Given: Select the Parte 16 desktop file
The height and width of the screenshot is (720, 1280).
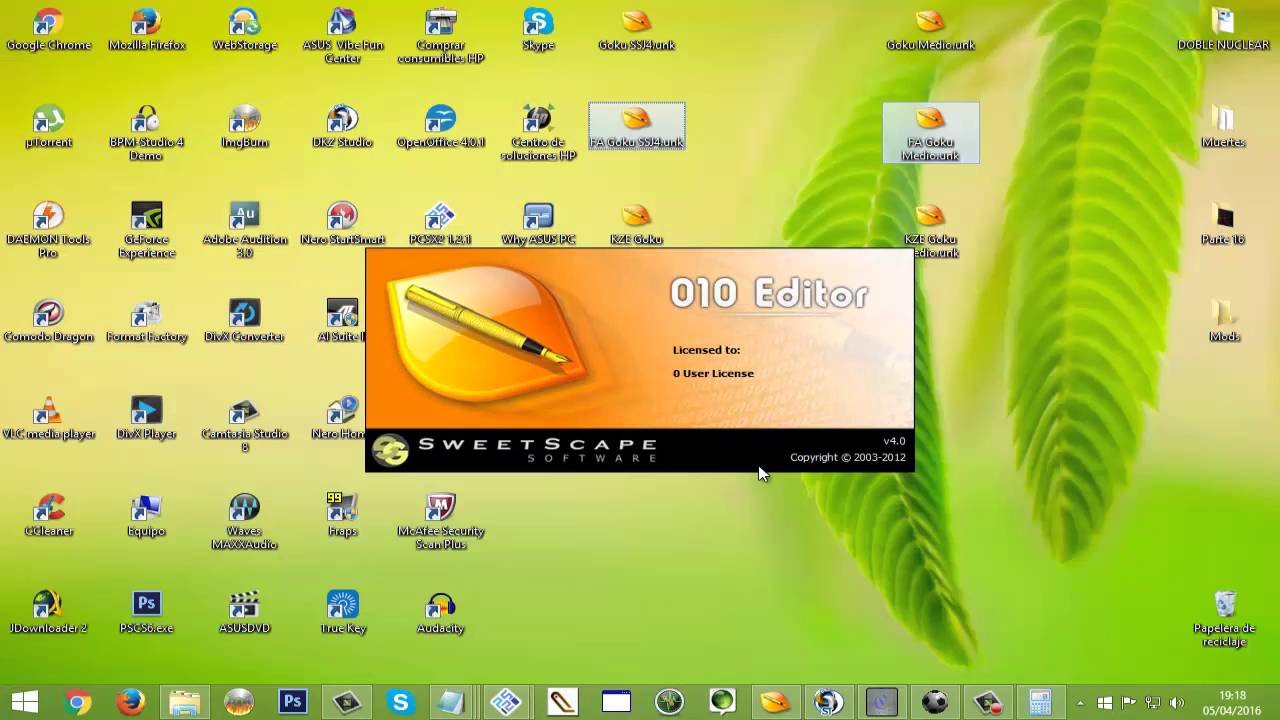Looking at the screenshot, I should point(1223,223).
